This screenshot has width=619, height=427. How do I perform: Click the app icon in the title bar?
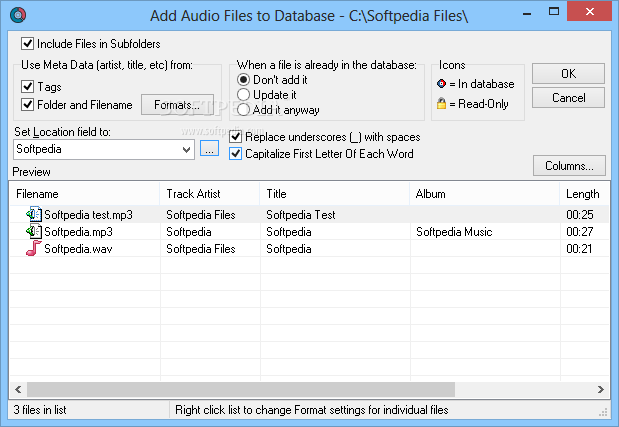point(18,15)
